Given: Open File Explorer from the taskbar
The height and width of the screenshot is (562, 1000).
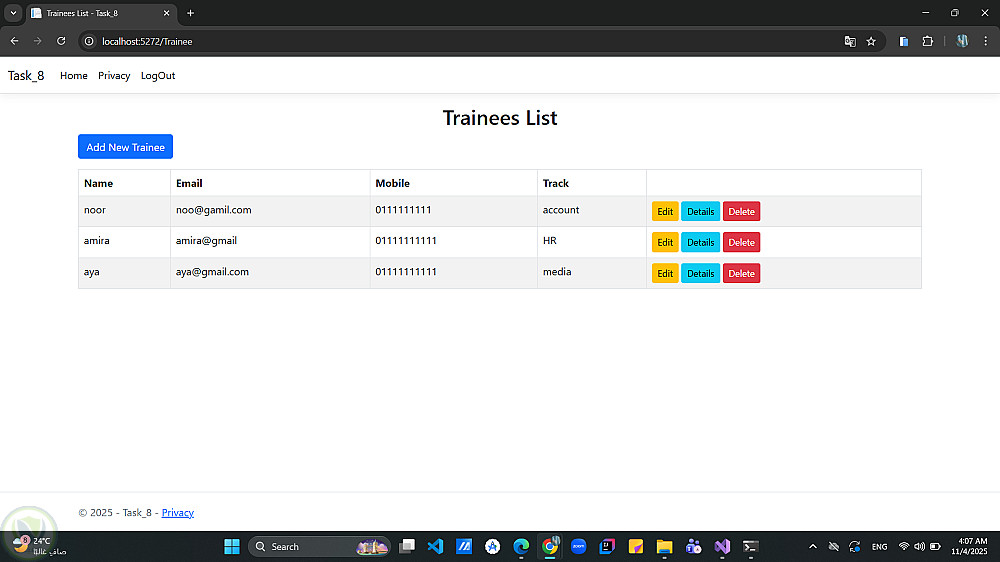Looking at the screenshot, I should [x=665, y=546].
